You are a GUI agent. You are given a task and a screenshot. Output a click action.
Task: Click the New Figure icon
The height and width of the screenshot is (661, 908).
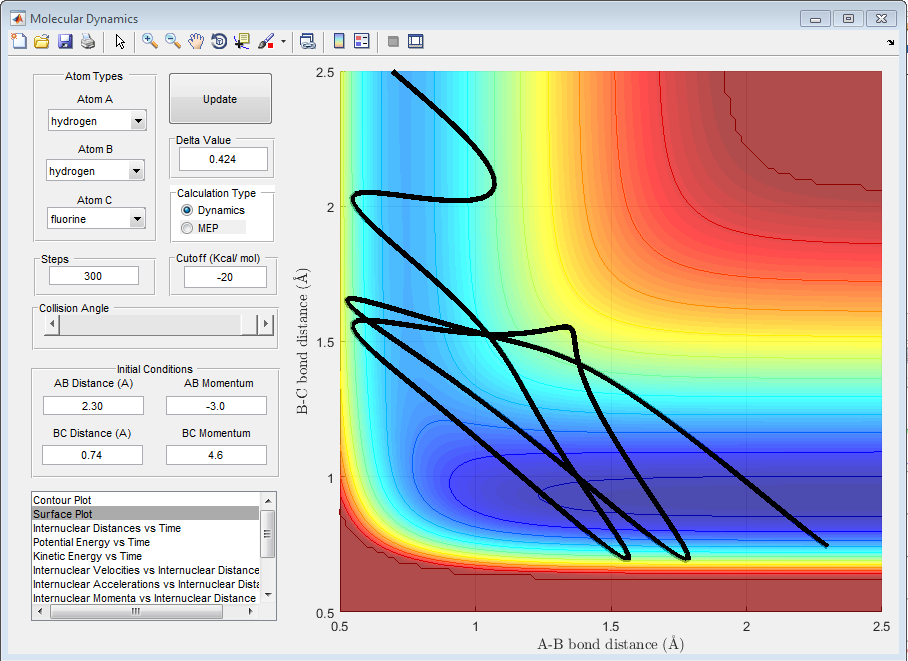[18, 41]
